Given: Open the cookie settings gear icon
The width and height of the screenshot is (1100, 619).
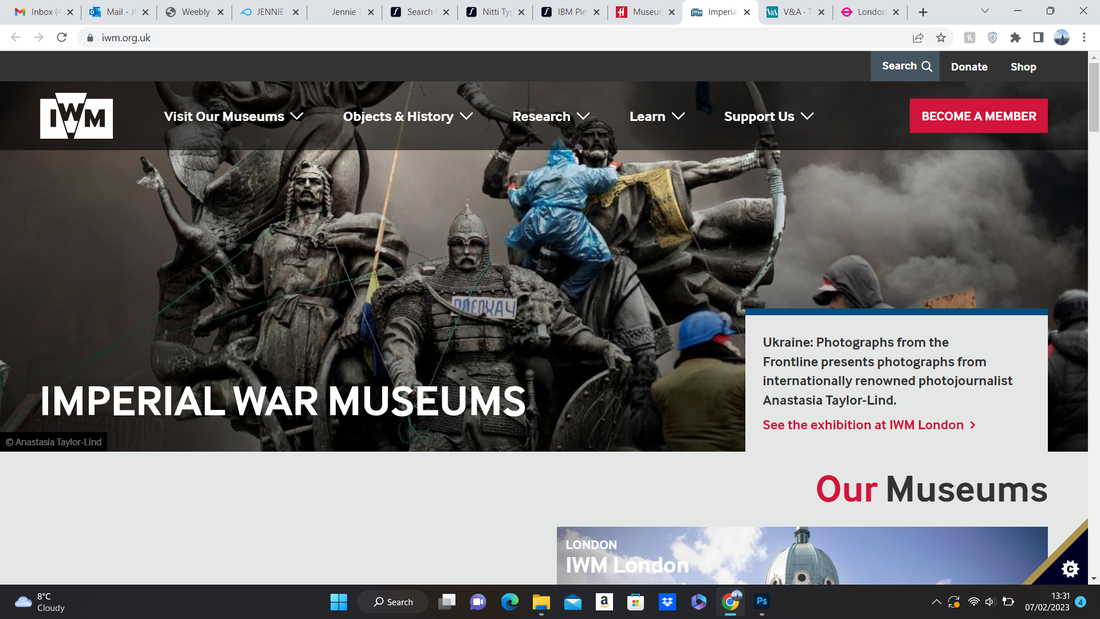Looking at the screenshot, I should pyautogui.click(x=1070, y=568).
